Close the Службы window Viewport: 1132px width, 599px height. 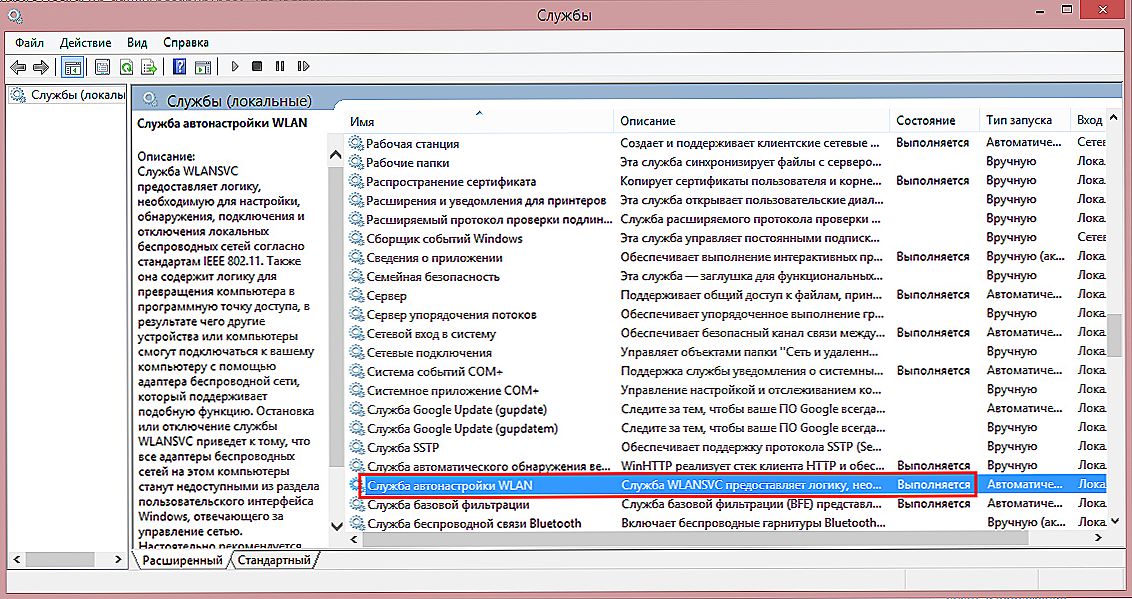coord(1102,9)
